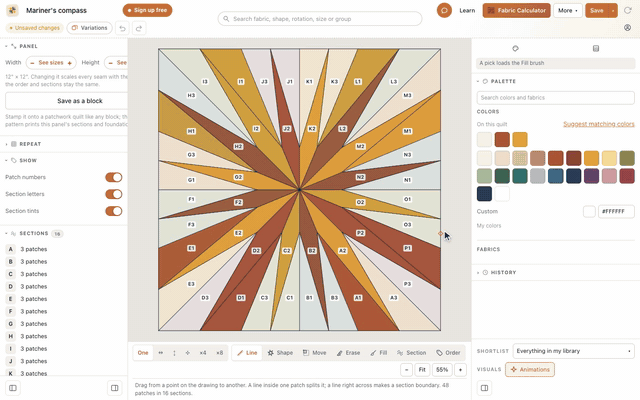Click Sign up free
The height and width of the screenshot is (400, 640).
pos(147,10)
